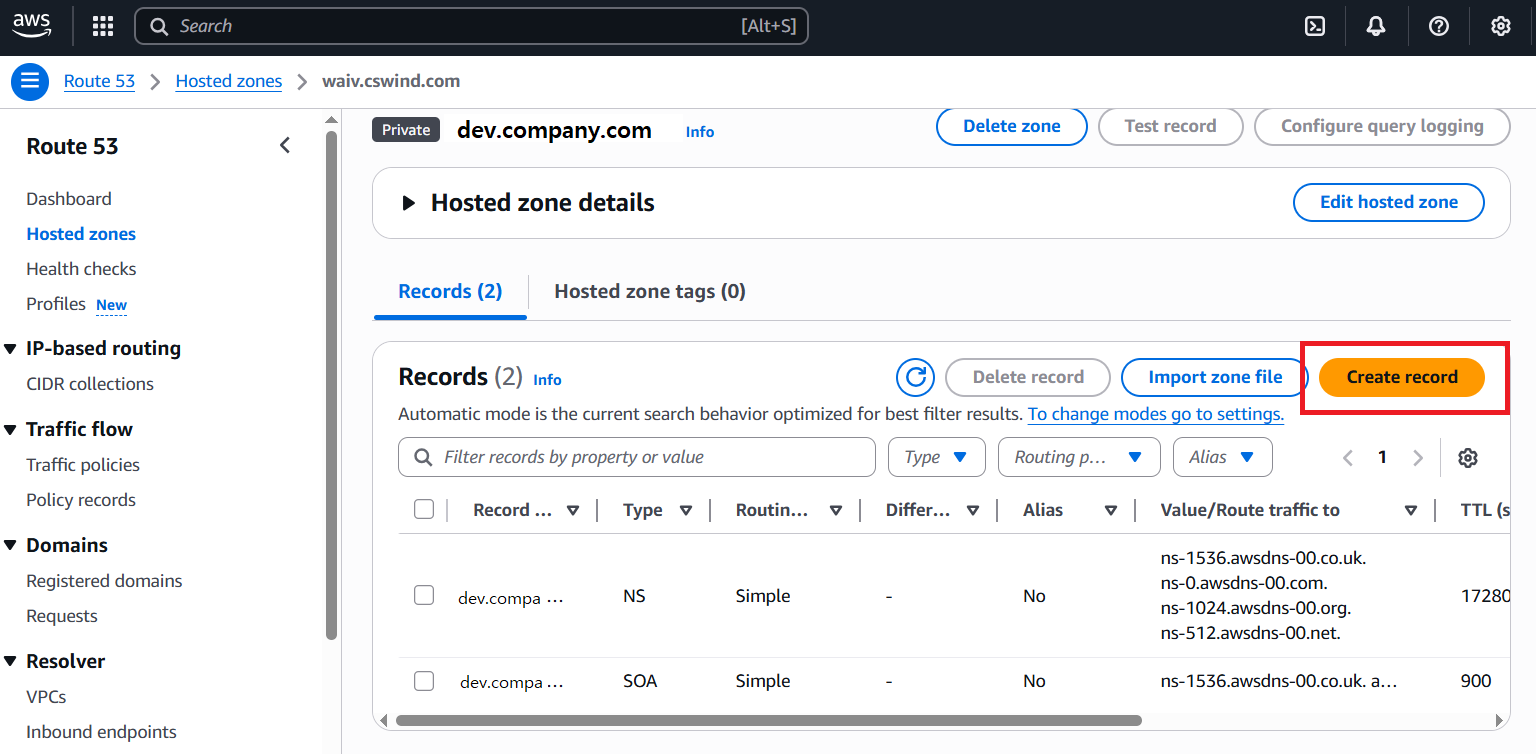
Task: Check the SOA record row checkbox
Action: point(424,681)
